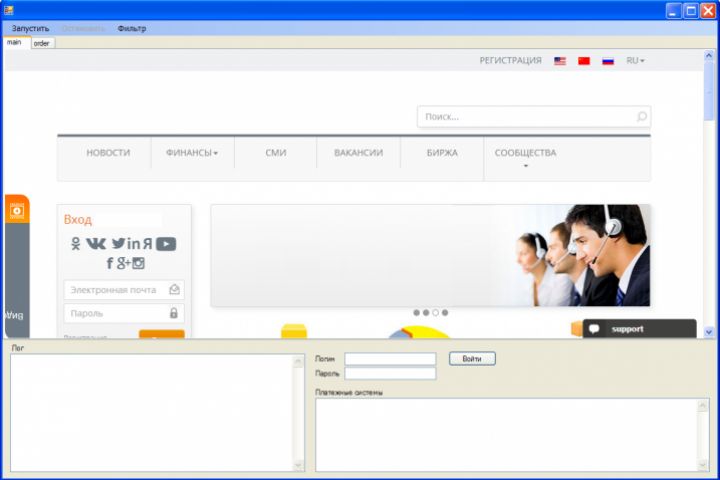Click the Лог text area
This screenshot has height=480, width=720.
[x=157, y=412]
